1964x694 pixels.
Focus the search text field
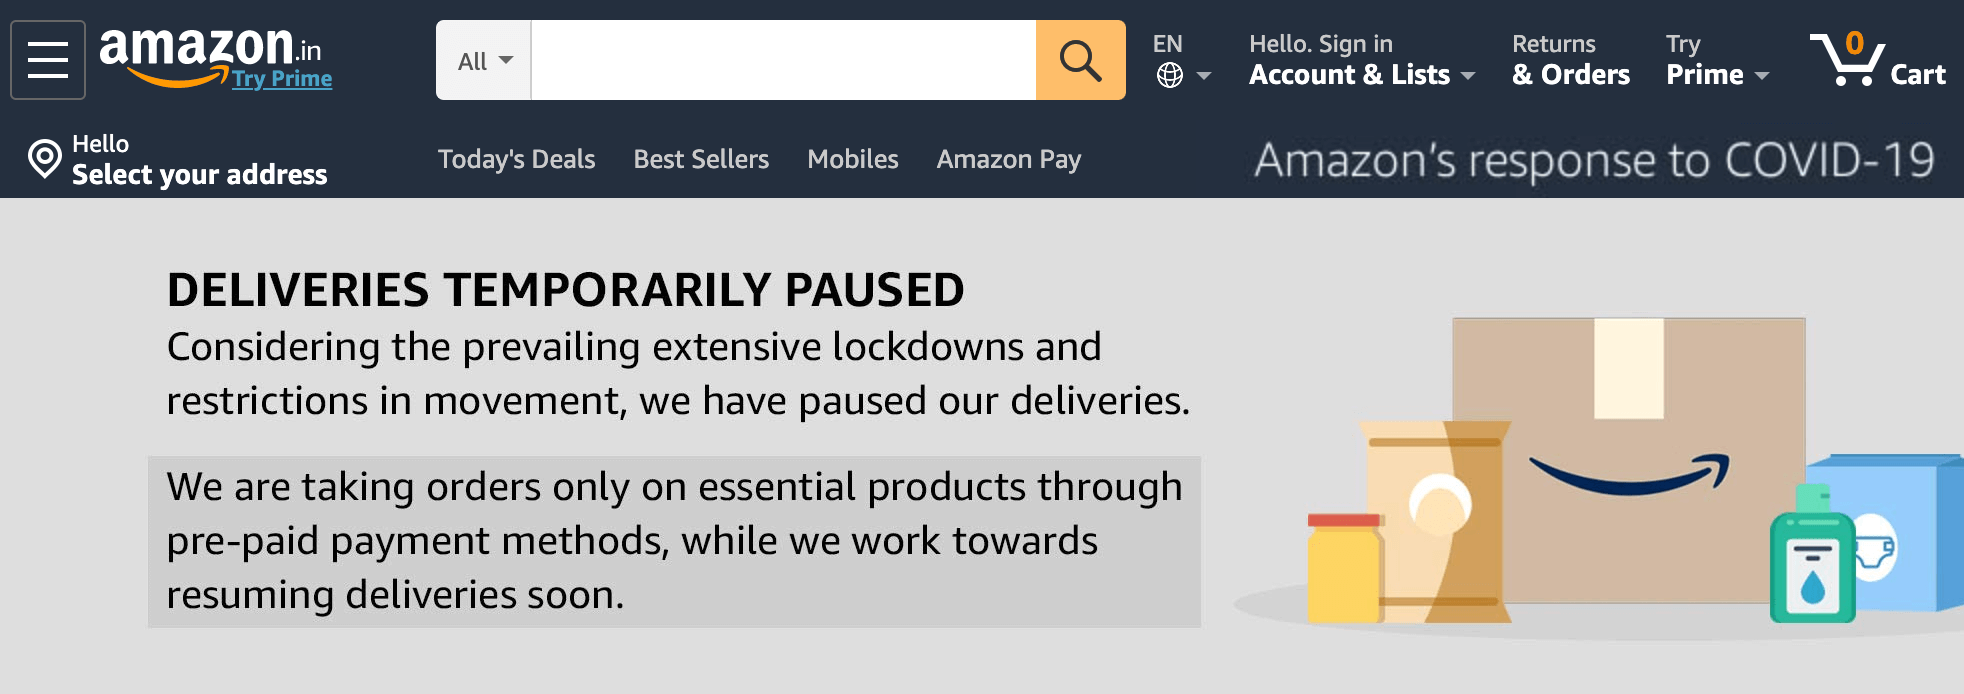pyautogui.click(x=783, y=60)
